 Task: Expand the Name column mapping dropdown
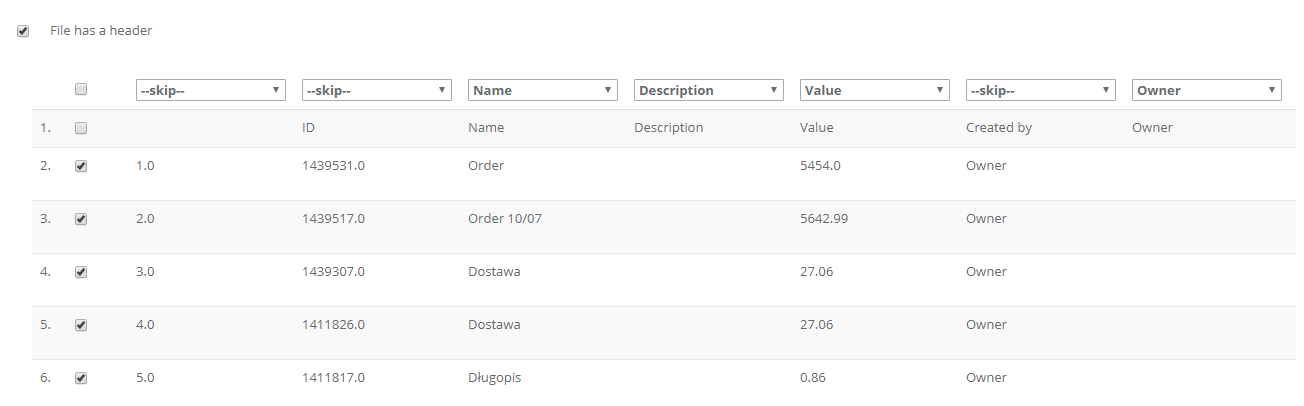pyautogui.click(x=543, y=90)
